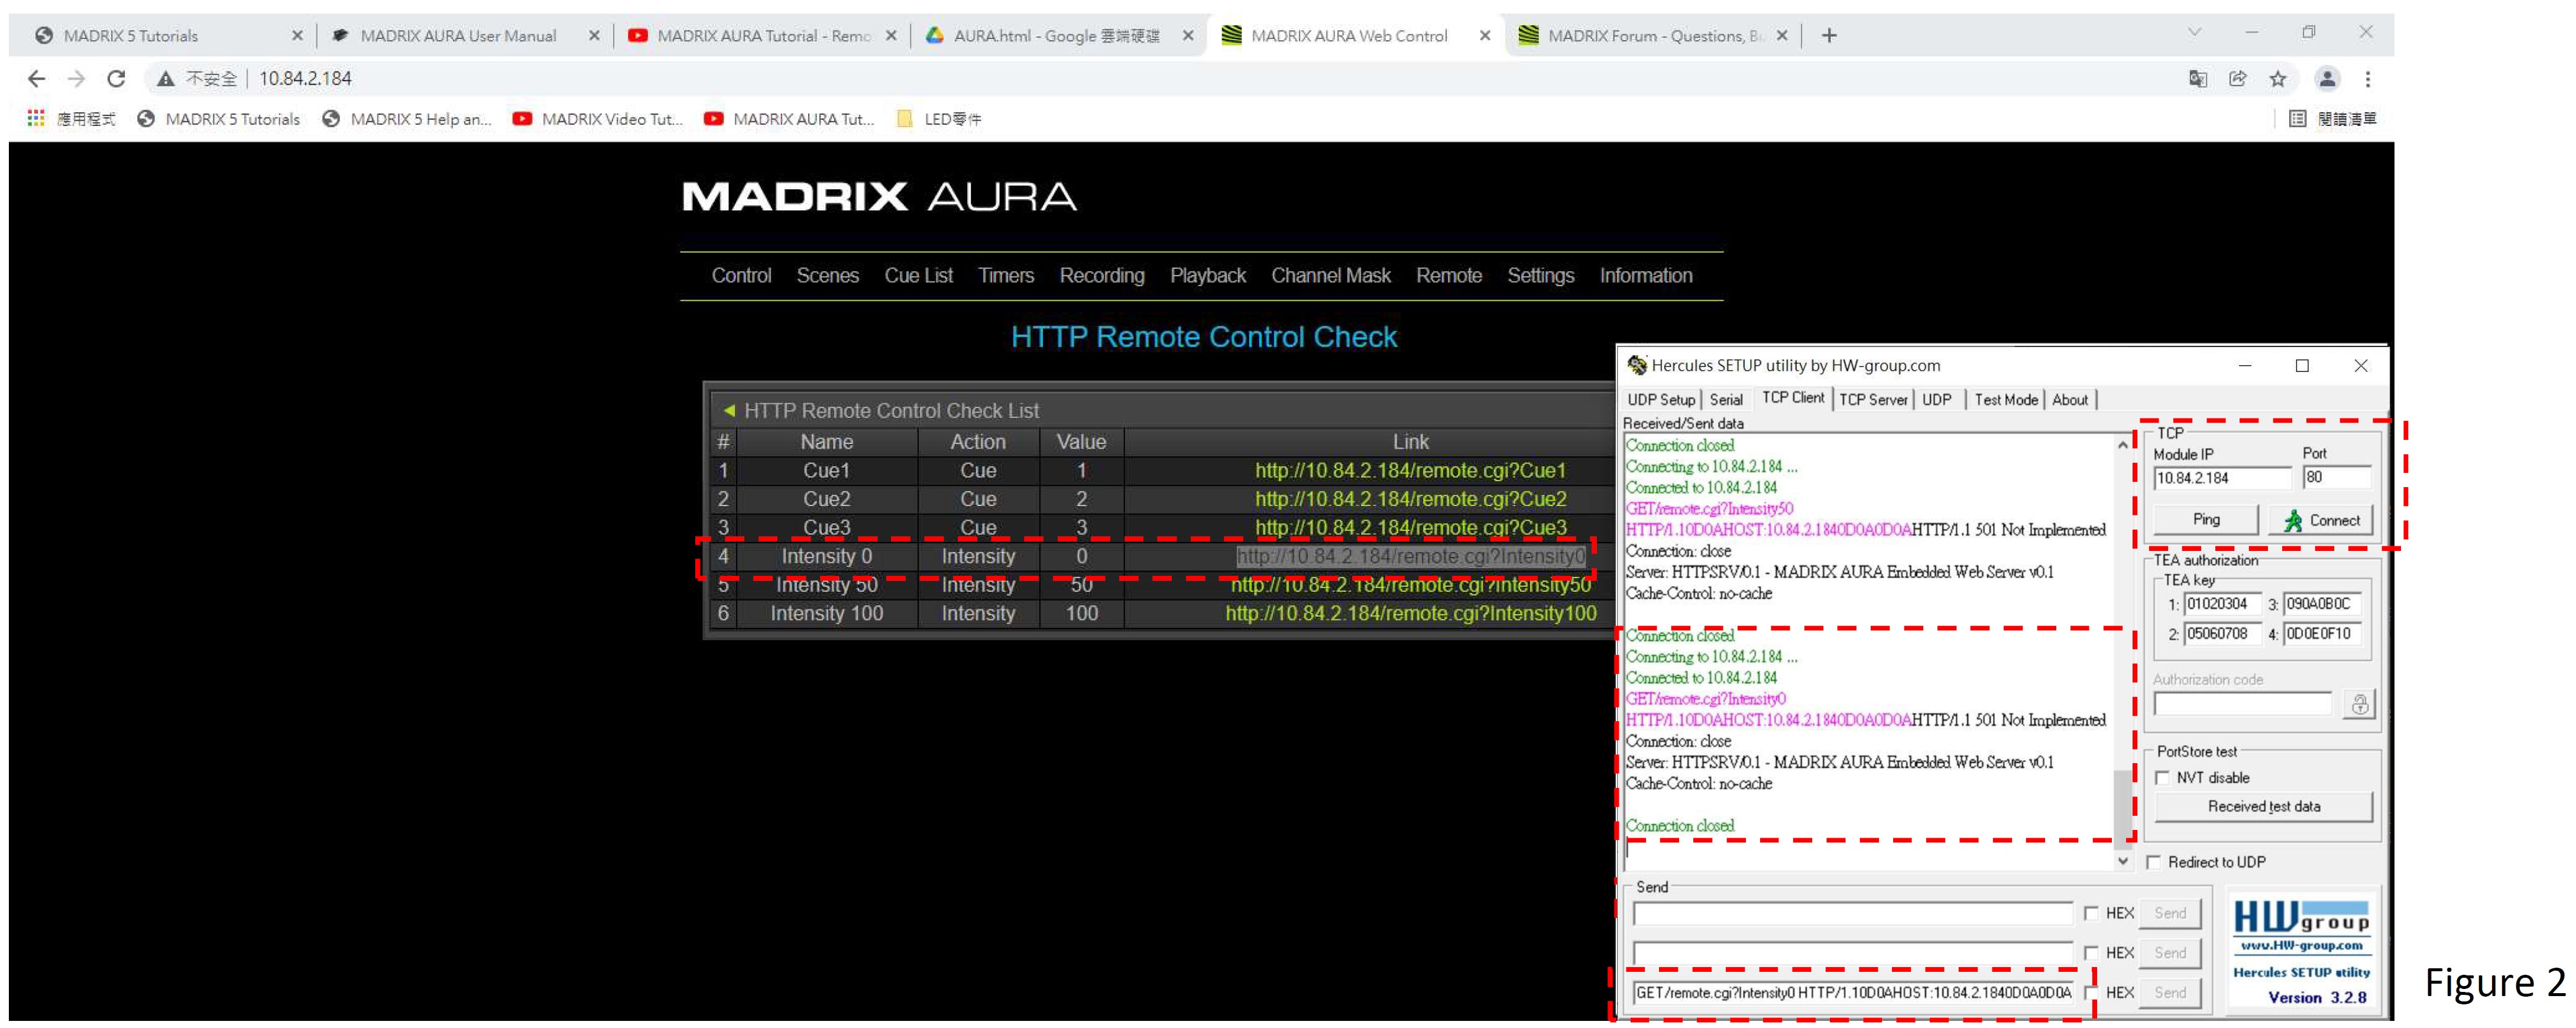This screenshot has width=2576, height=1028.
Task: Open a new browser tab with plus
Action: (1829, 36)
